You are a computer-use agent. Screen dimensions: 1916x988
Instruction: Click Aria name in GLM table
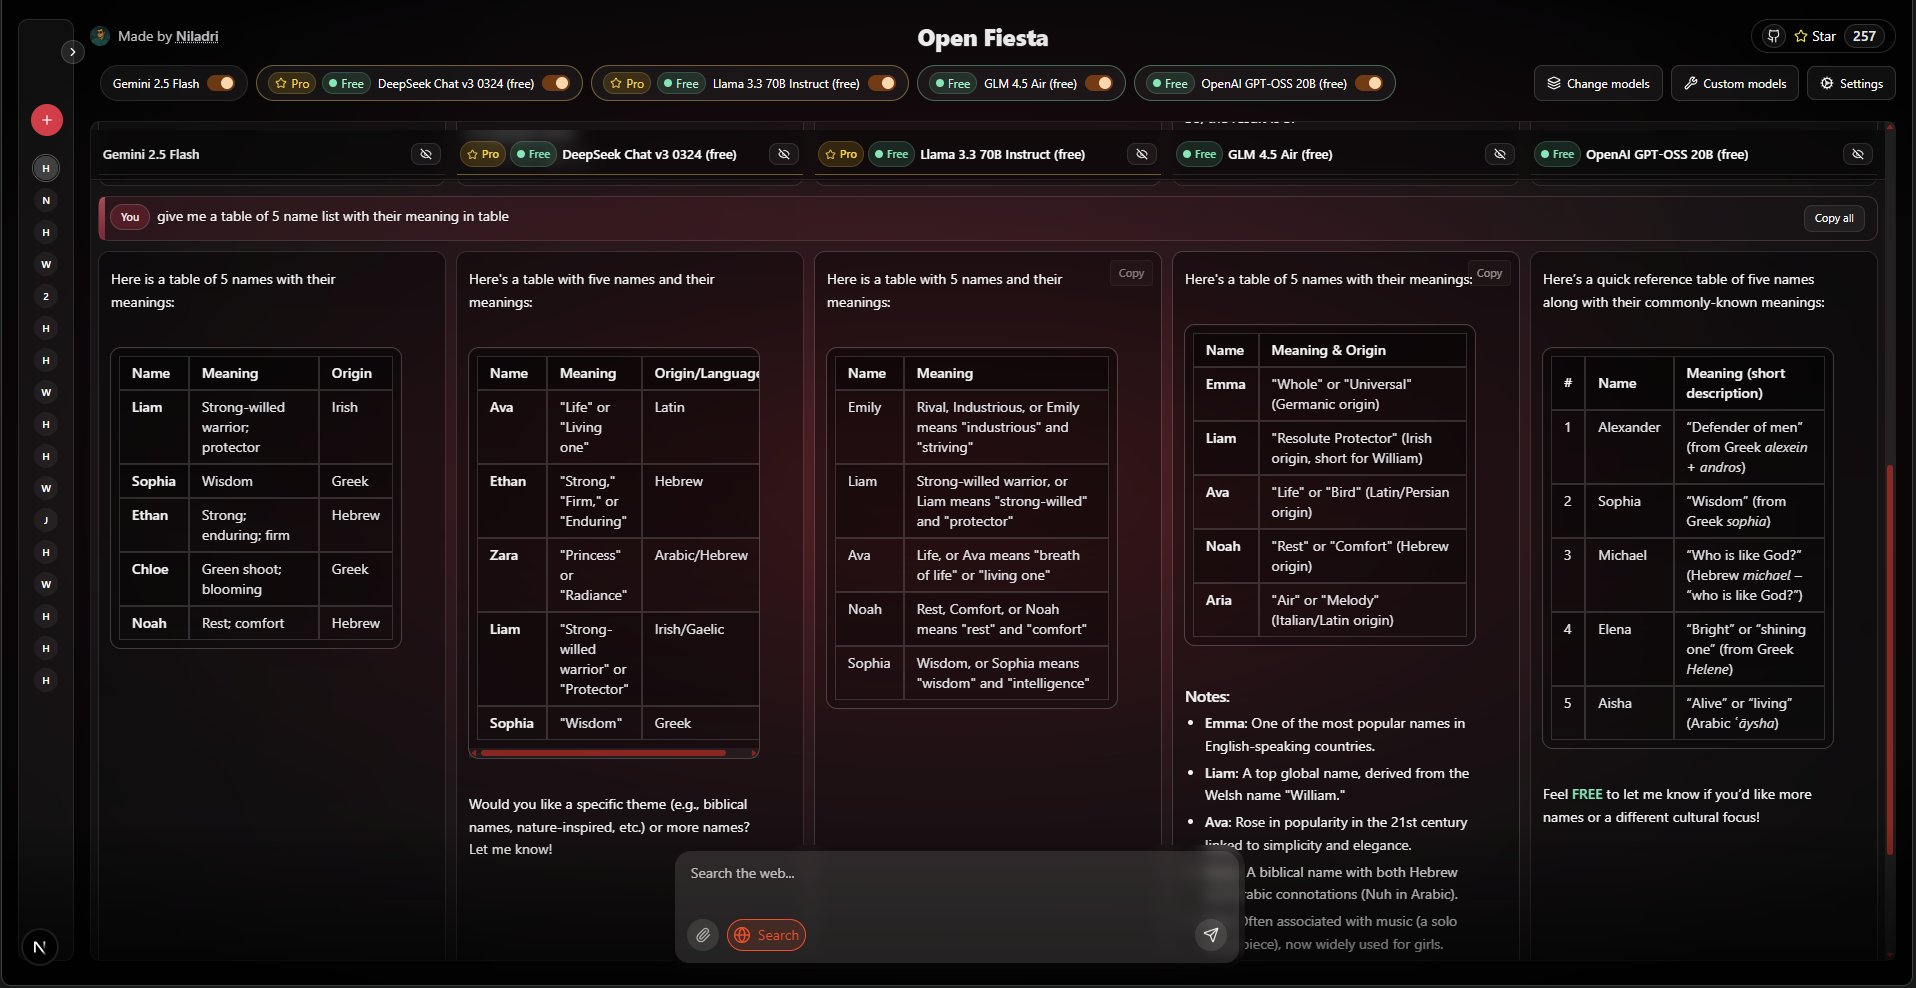1218,600
